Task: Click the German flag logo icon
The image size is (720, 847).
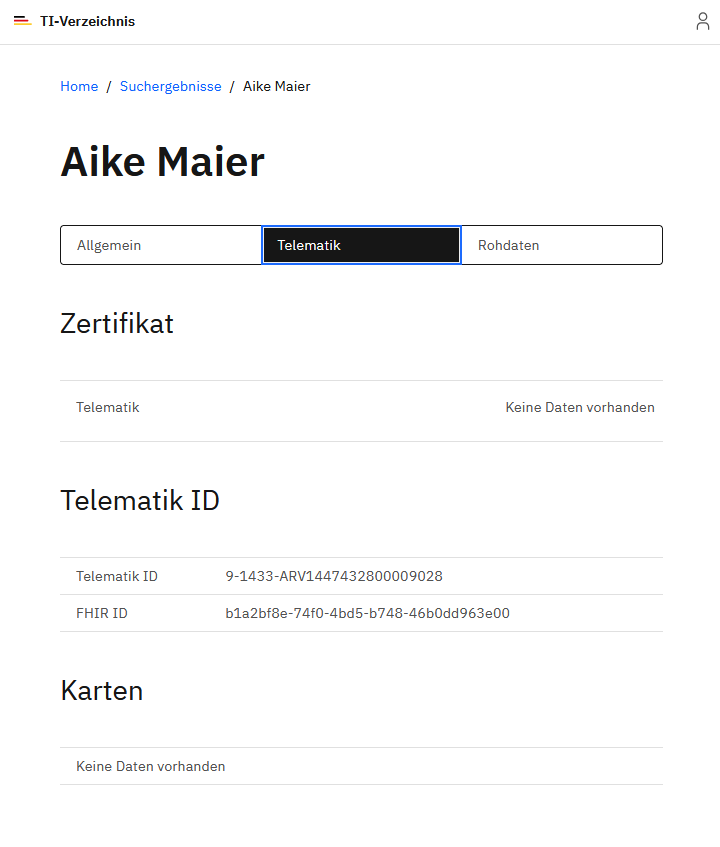Action: 22,21
